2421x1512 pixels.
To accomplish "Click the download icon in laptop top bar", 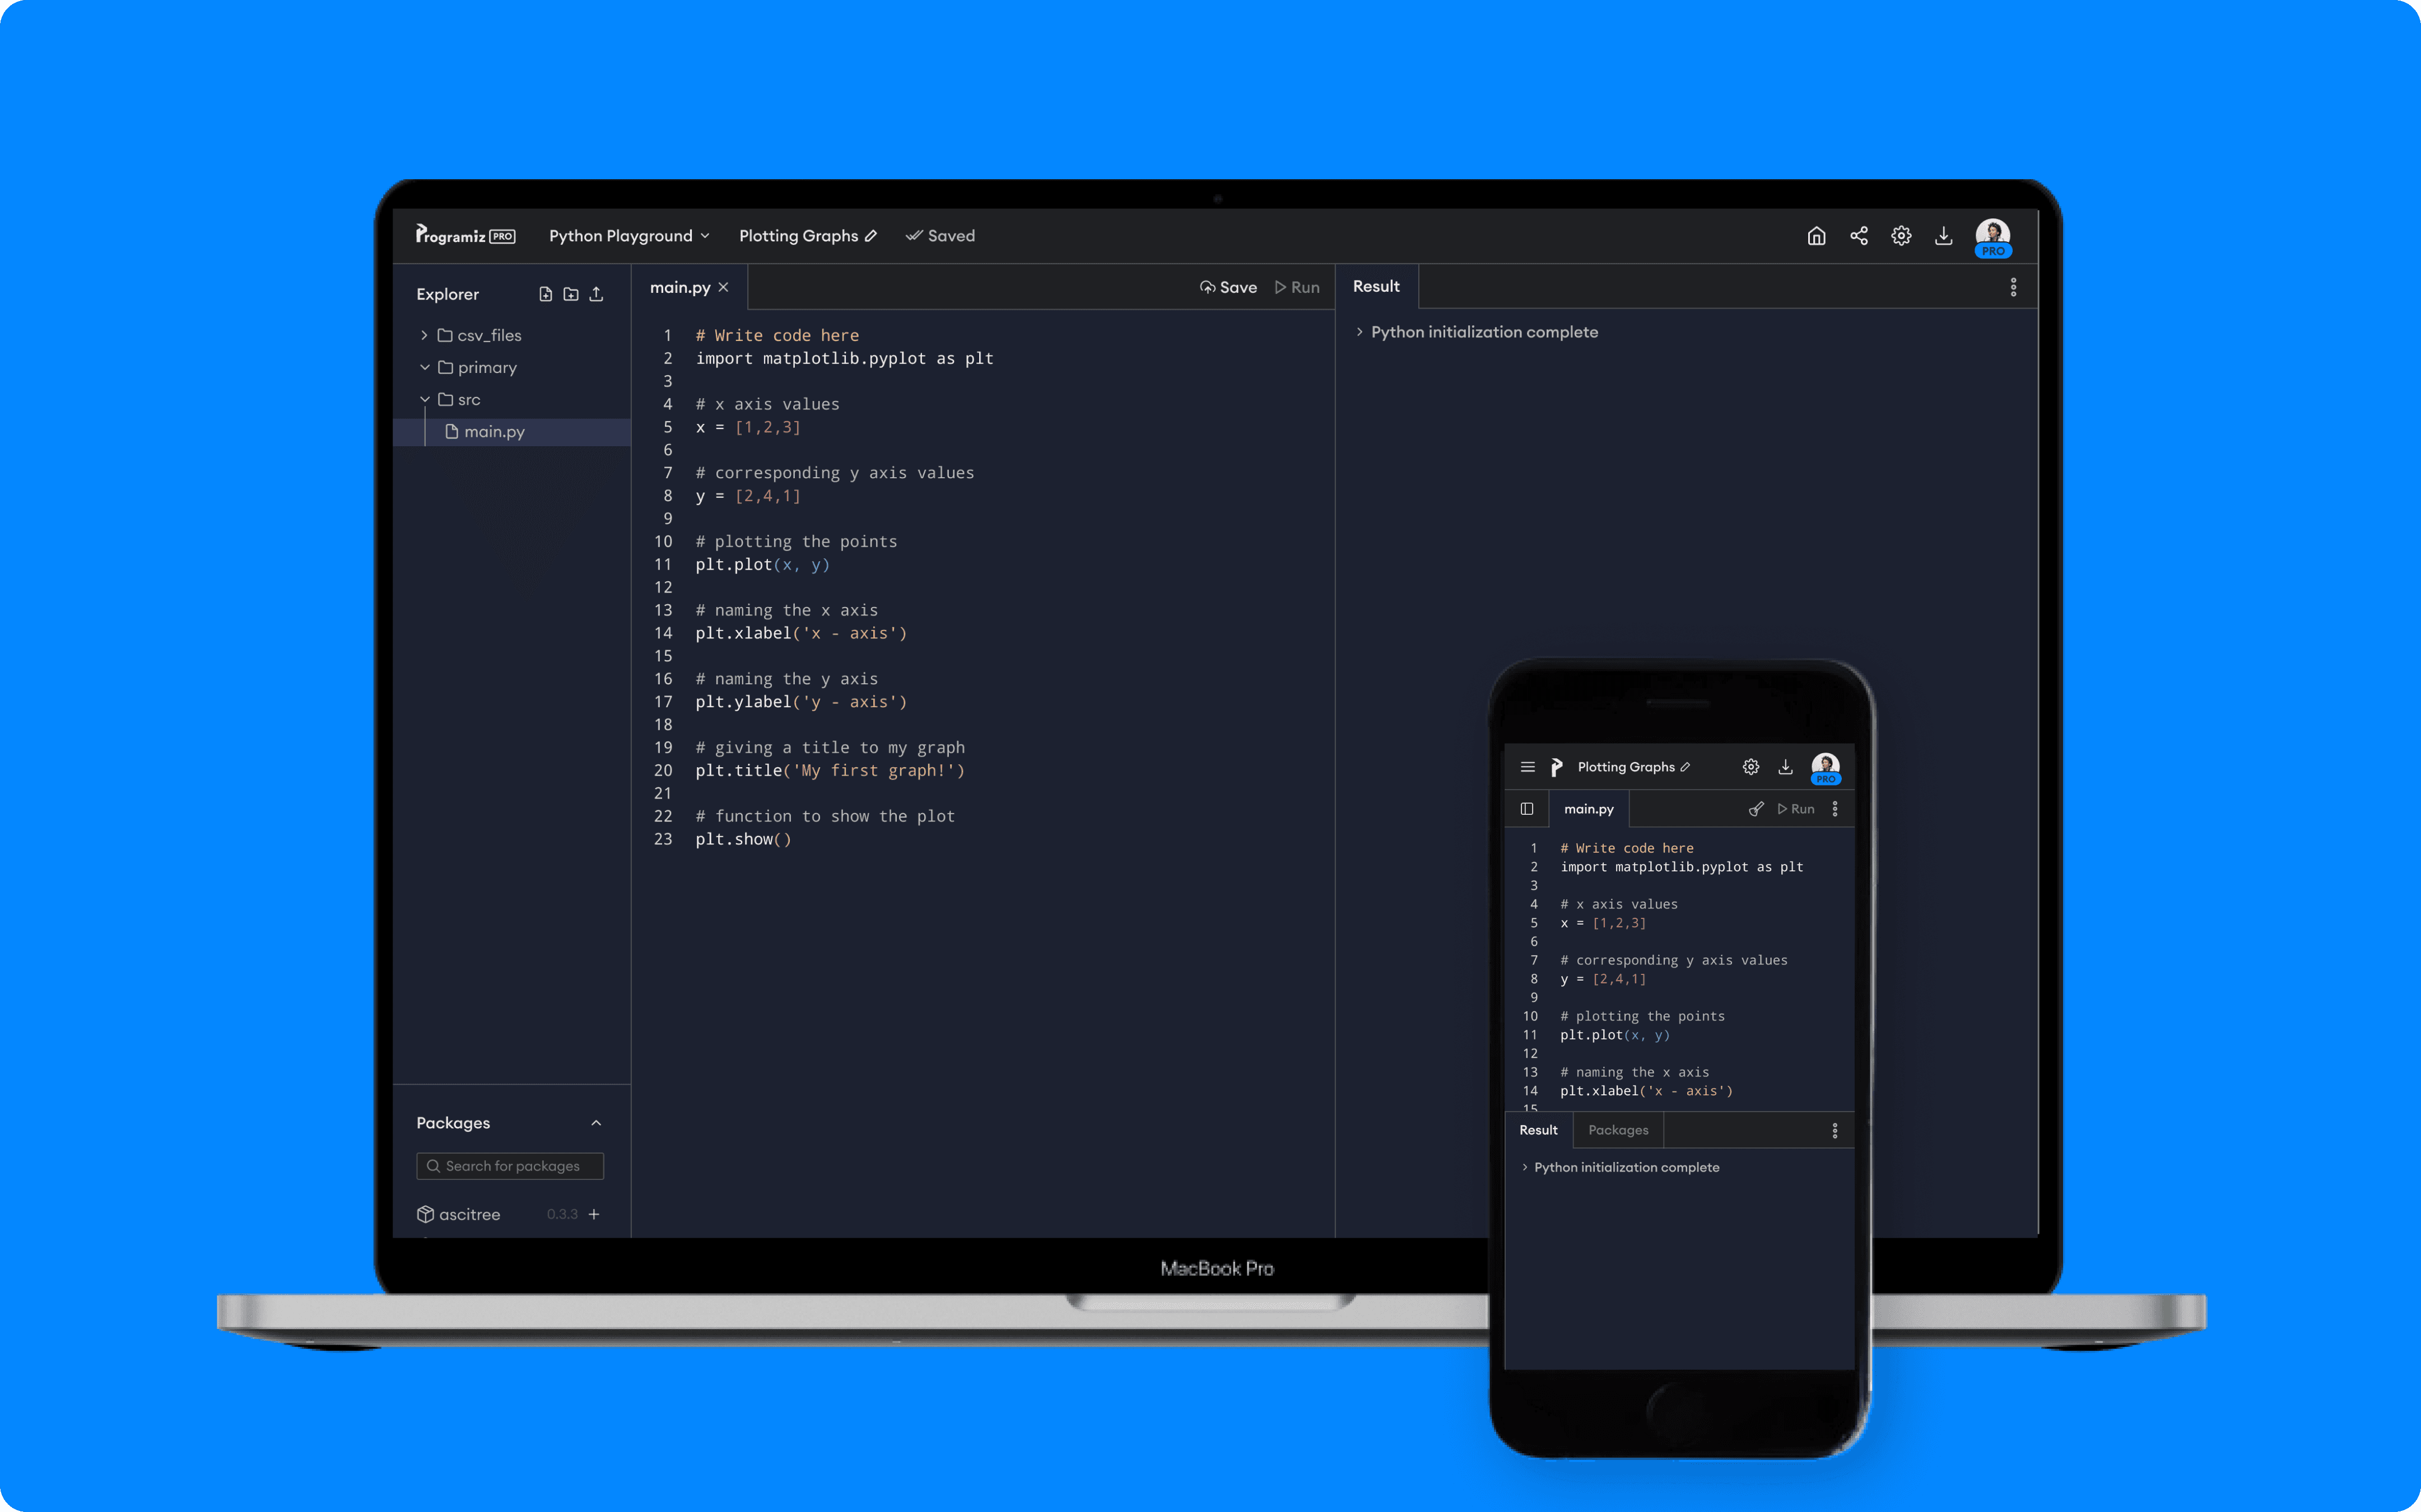I will [x=1943, y=236].
